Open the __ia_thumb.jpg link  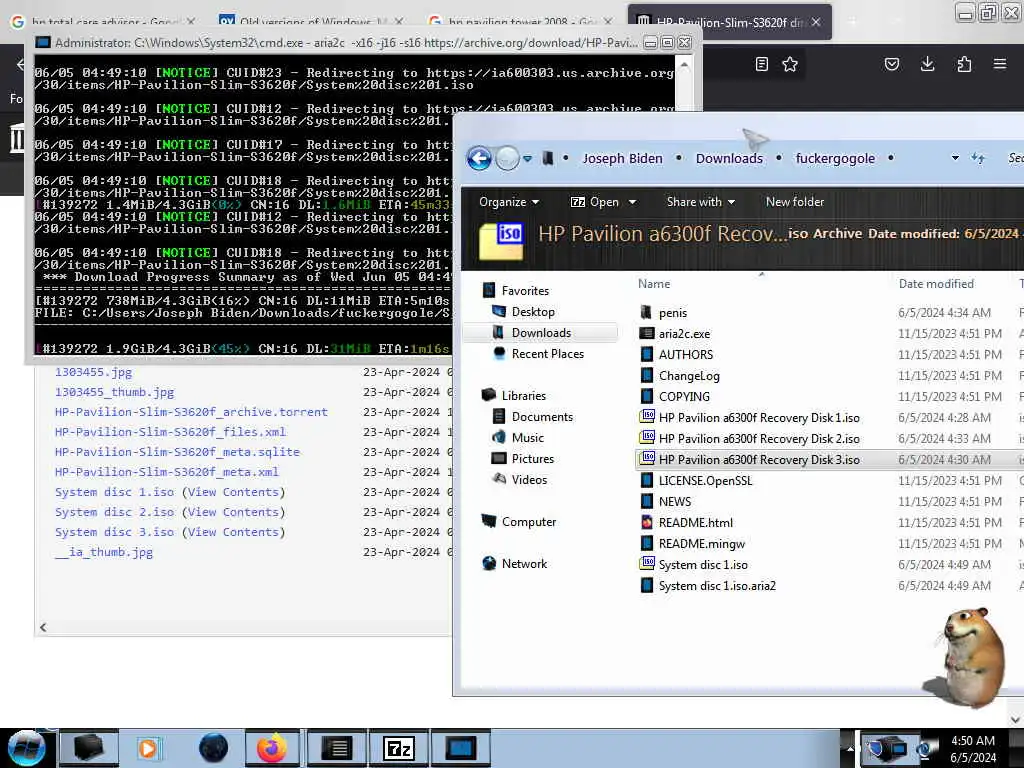click(104, 552)
